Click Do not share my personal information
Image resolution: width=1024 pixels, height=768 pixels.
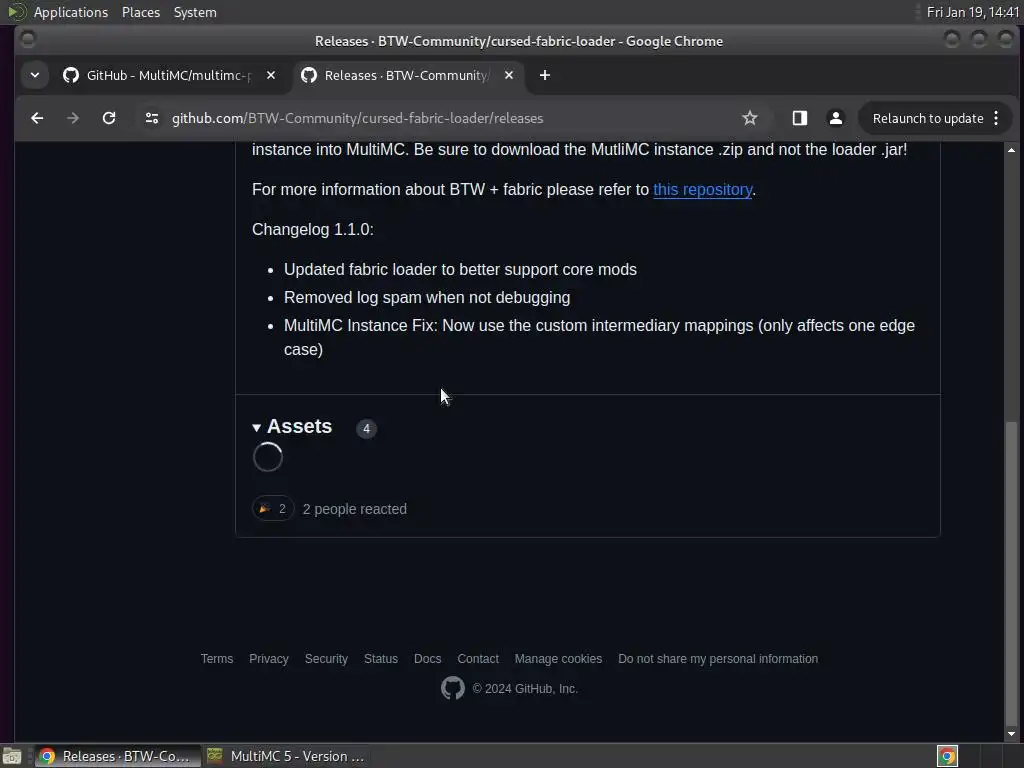[x=718, y=659]
